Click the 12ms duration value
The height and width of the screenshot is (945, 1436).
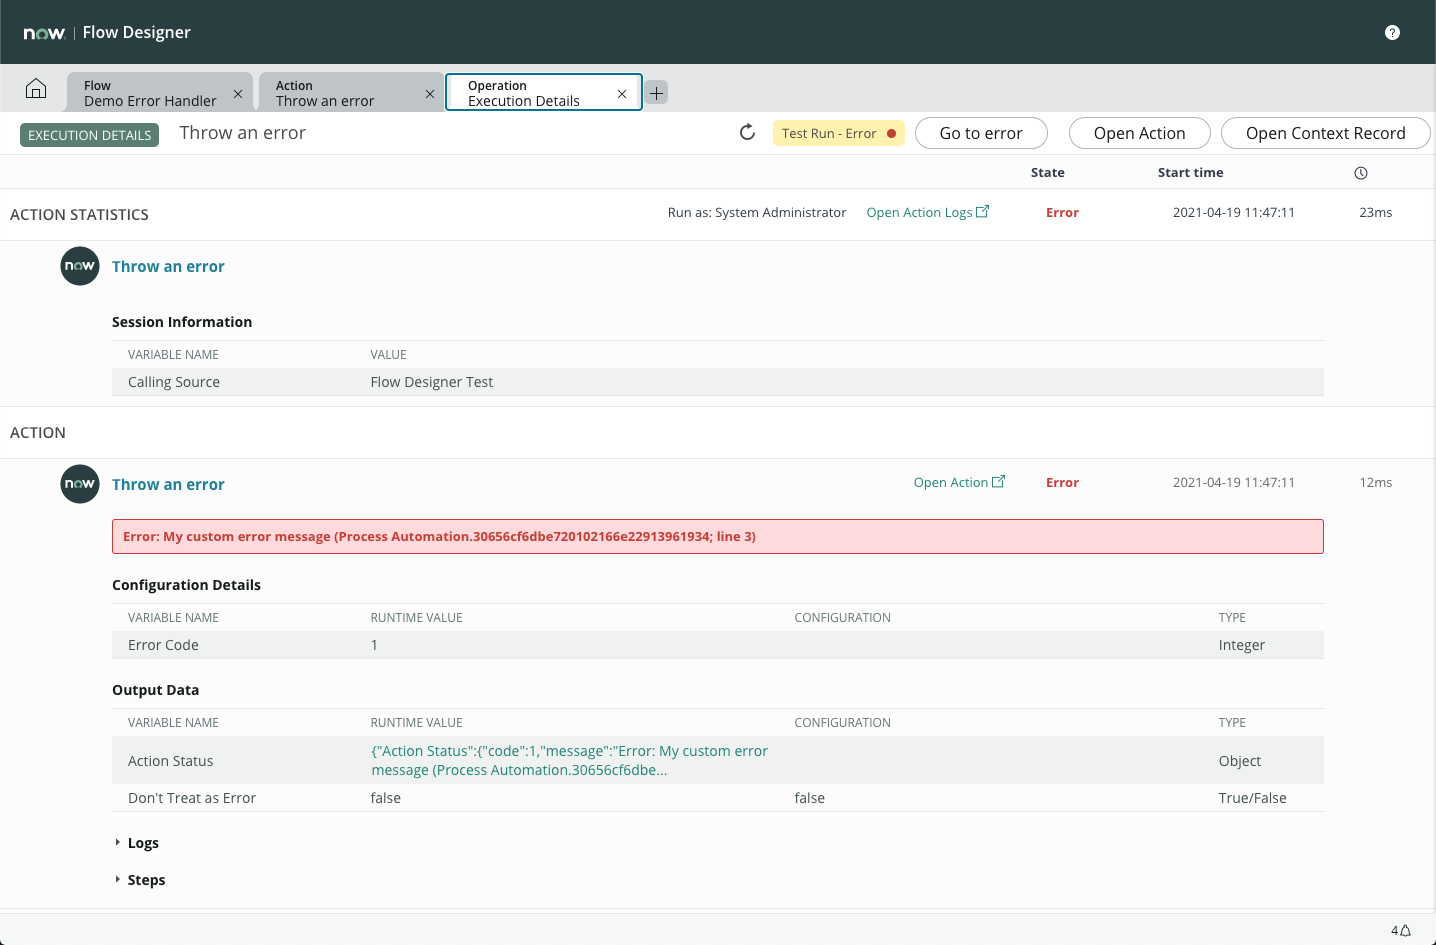1375,482
